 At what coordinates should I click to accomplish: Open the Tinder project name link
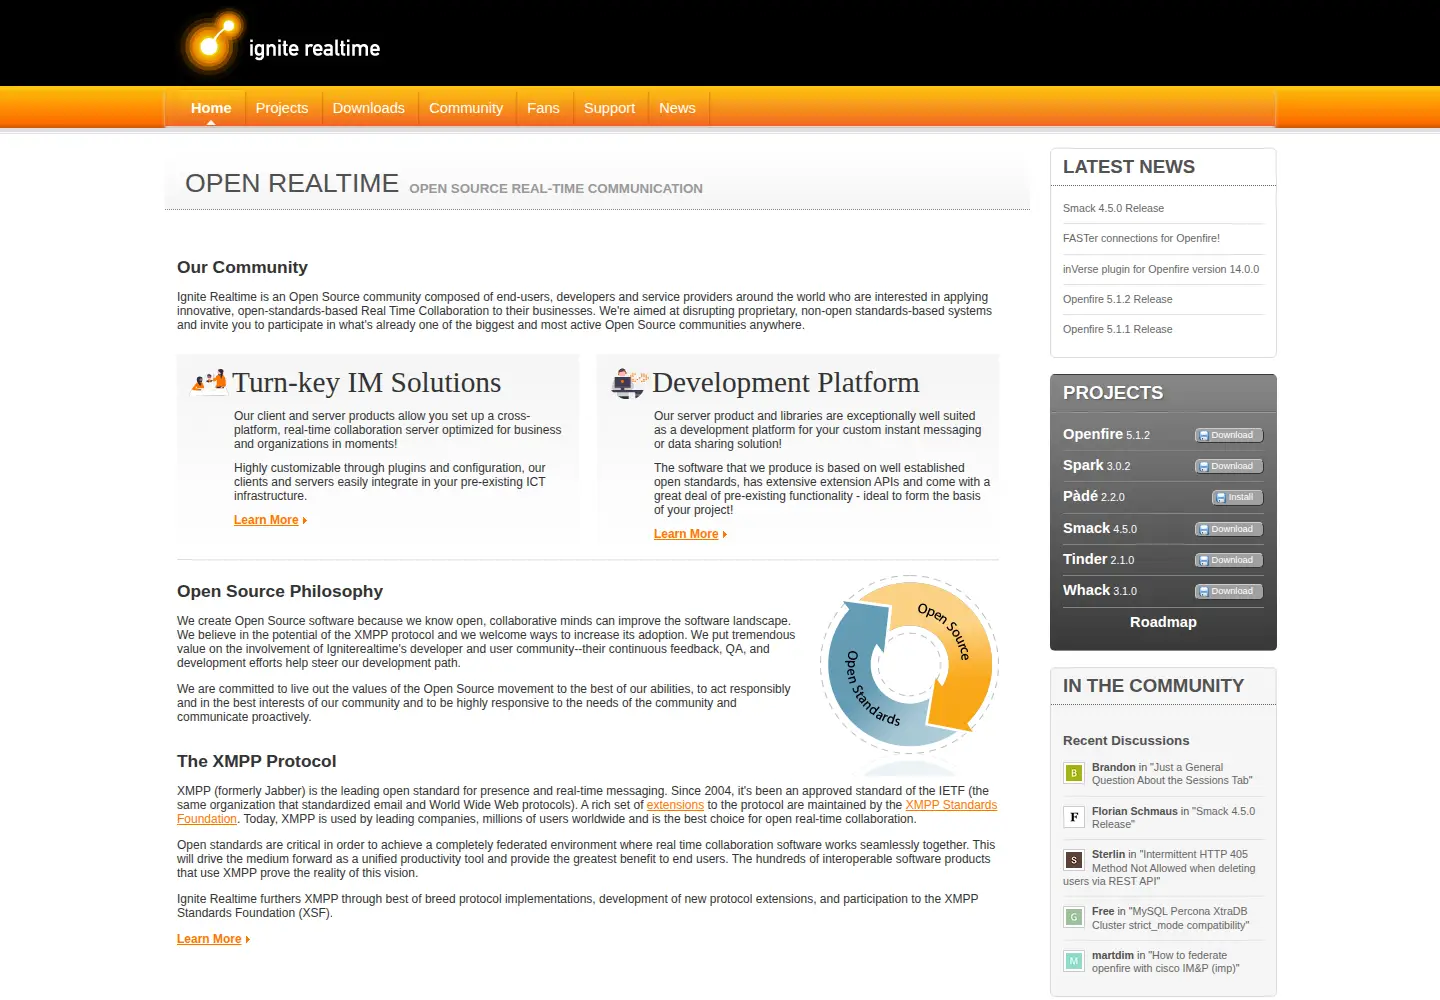pos(1085,559)
